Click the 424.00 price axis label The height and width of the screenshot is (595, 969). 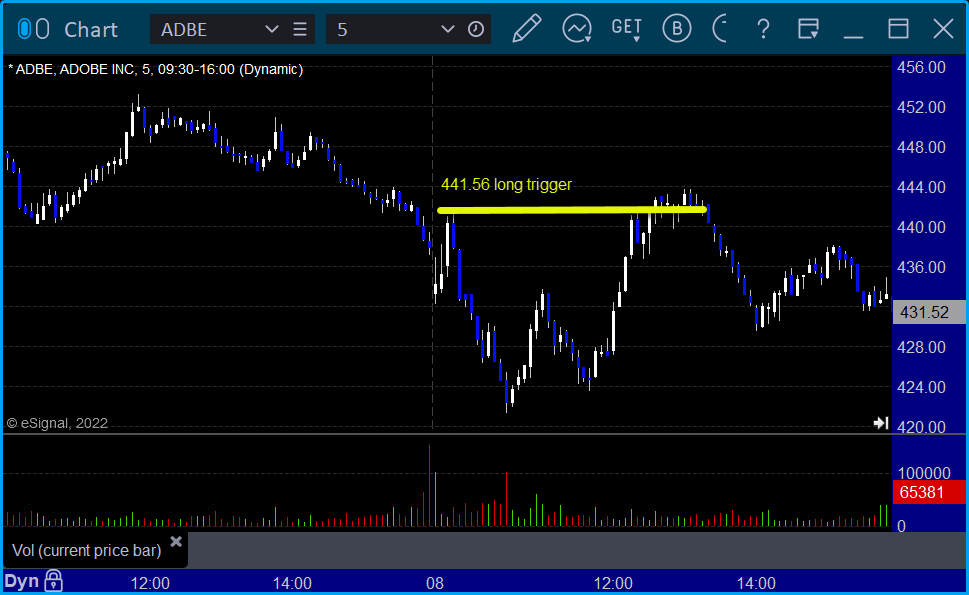[921, 387]
